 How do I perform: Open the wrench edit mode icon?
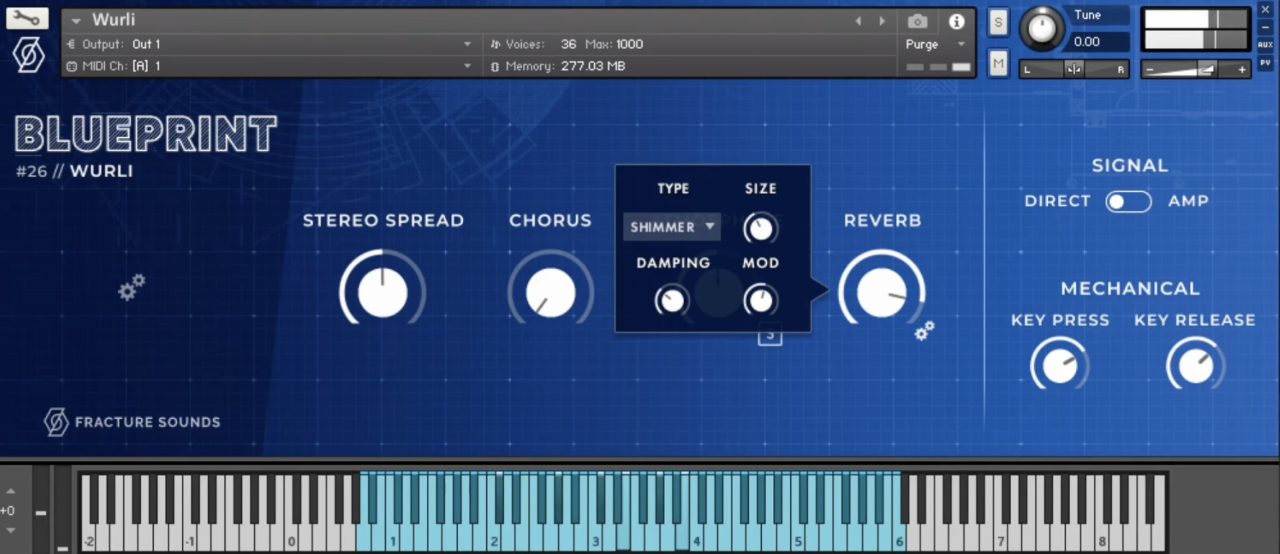[27, 18]
